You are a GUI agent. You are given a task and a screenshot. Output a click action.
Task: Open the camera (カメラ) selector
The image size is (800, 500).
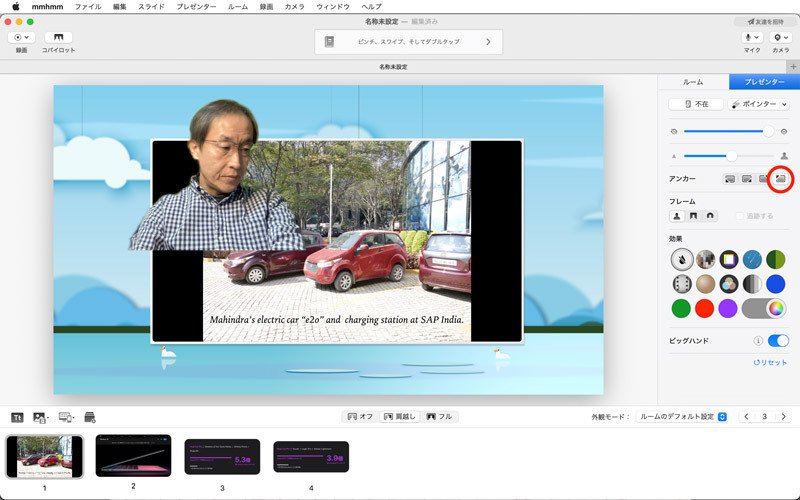781,37
